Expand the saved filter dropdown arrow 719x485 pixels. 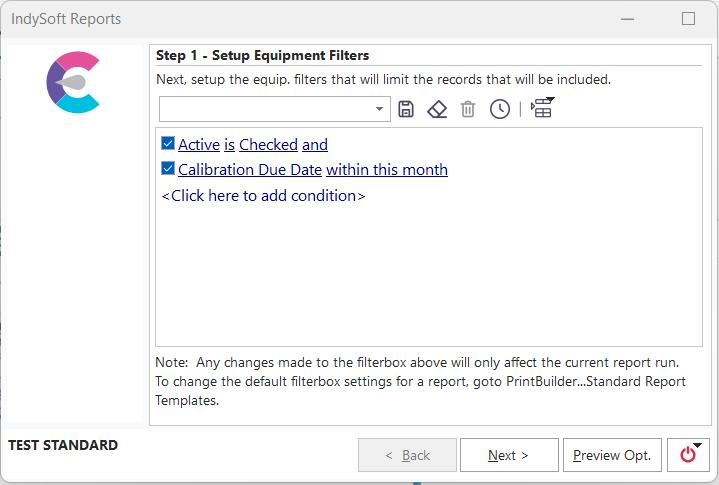click(380, 109)
